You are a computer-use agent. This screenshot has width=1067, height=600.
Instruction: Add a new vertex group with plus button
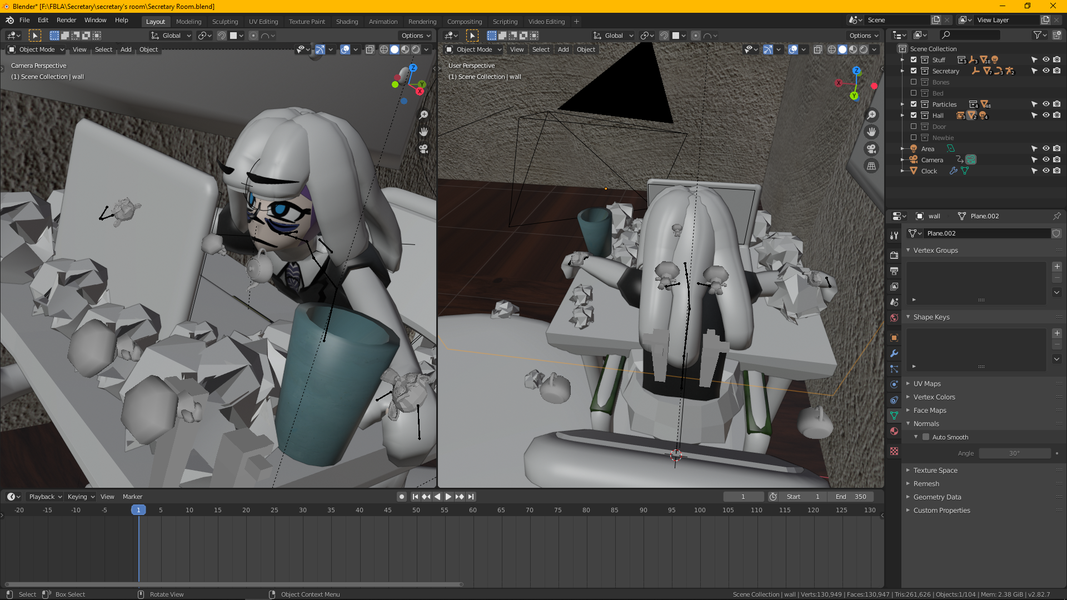coord(1057,267)
